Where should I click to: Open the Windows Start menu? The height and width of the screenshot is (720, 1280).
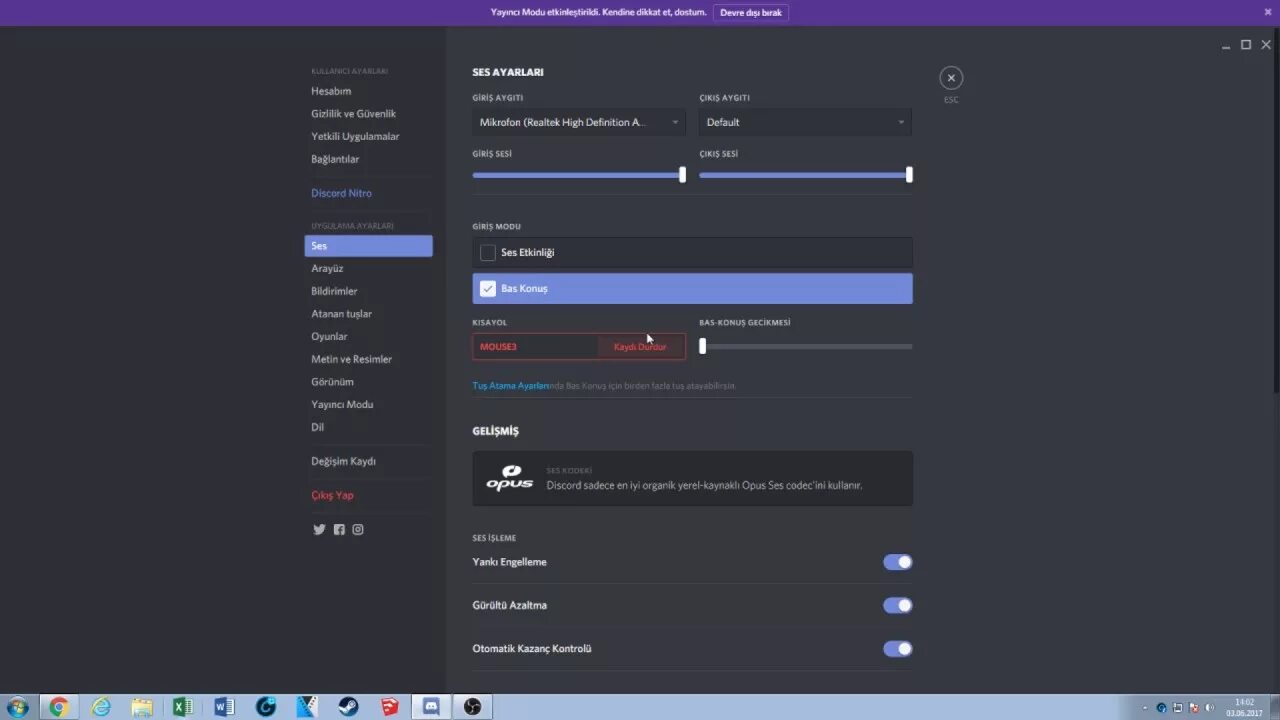pyautogui.click(x=17, y=707)
